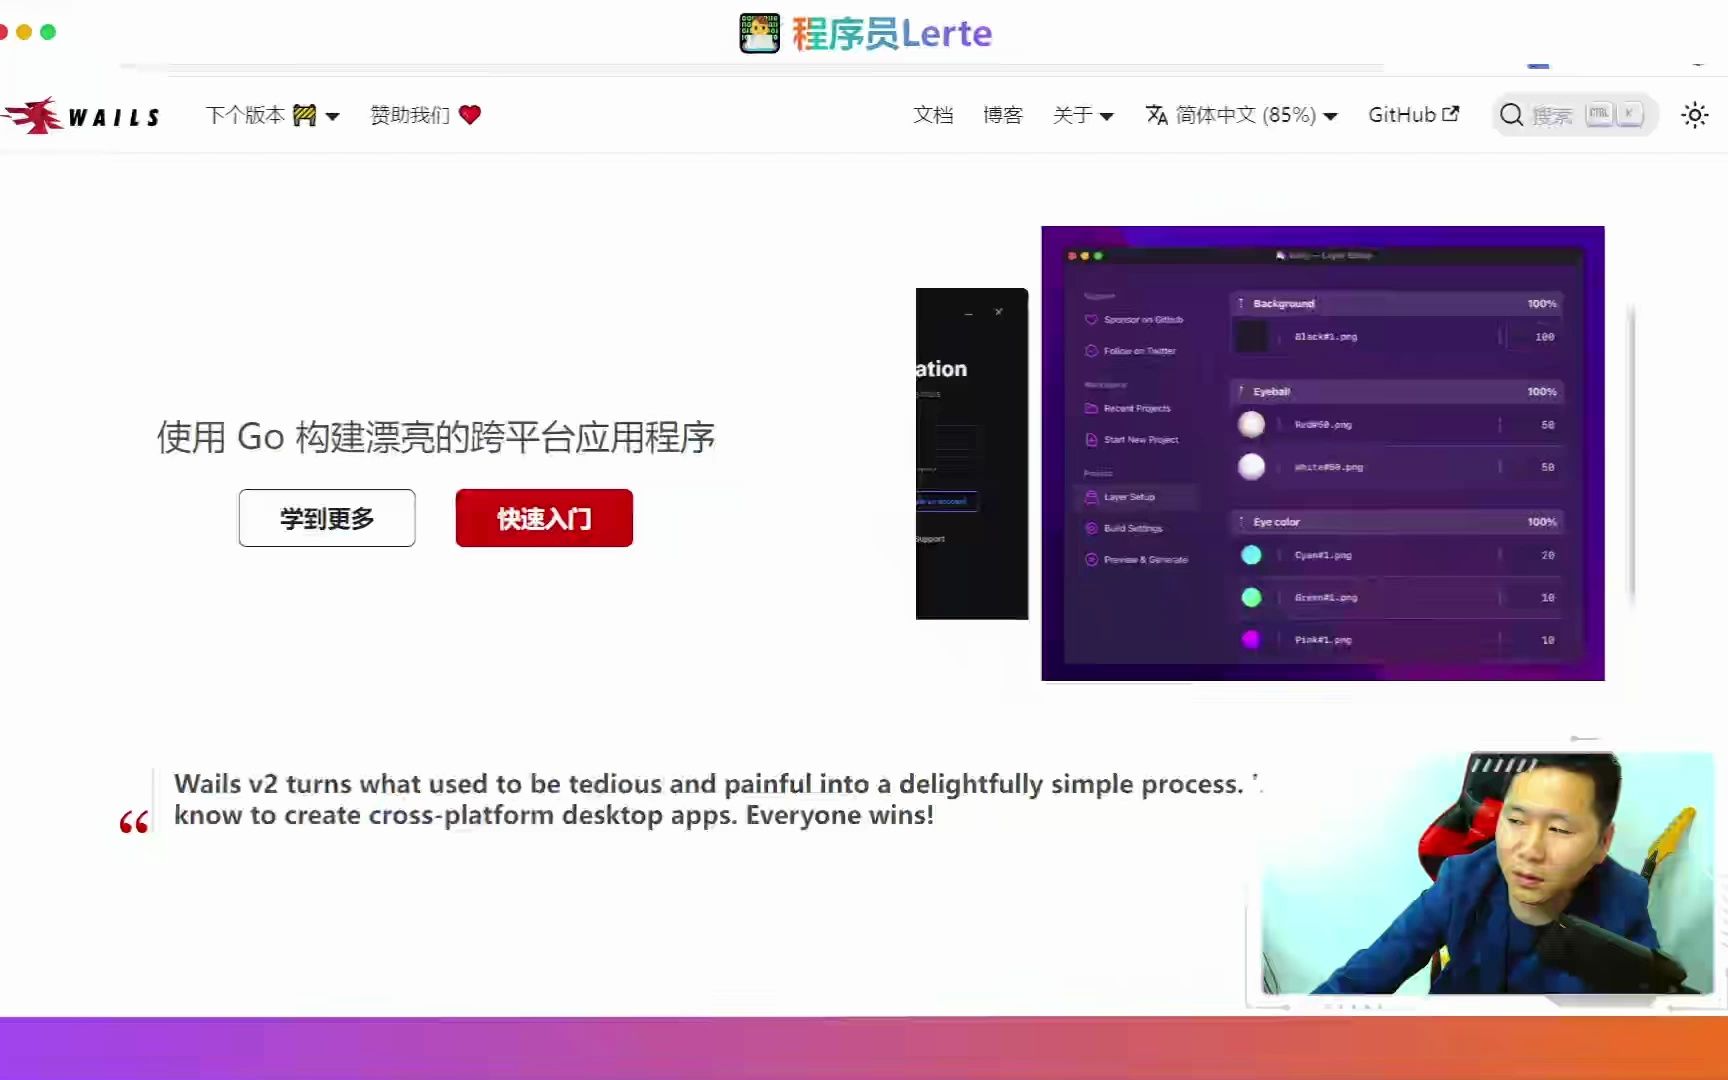Click the heart icon next to 赞助我们
The image size is (1728, 1080).
coord(470,115)
